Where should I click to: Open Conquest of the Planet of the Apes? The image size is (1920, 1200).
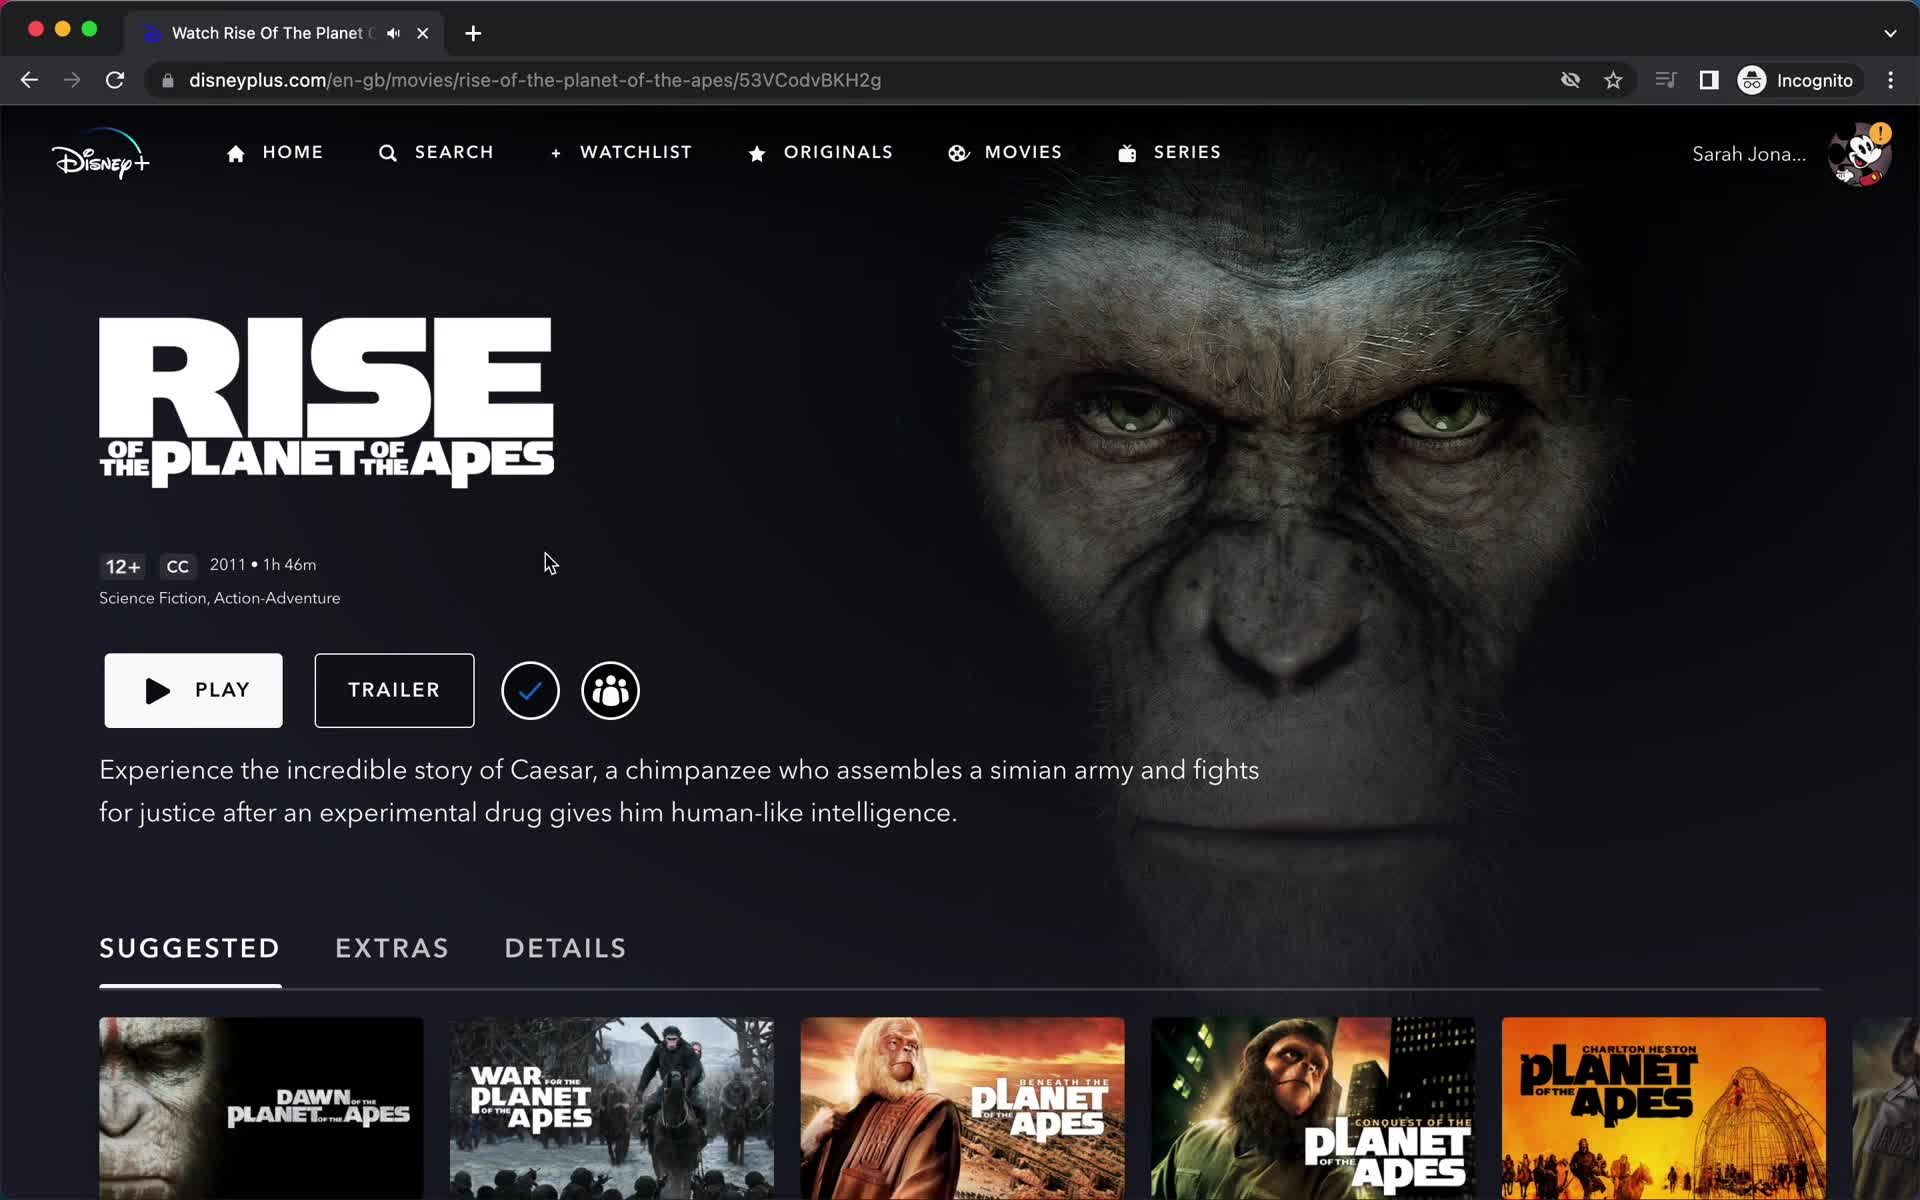pos(1313,1108)
